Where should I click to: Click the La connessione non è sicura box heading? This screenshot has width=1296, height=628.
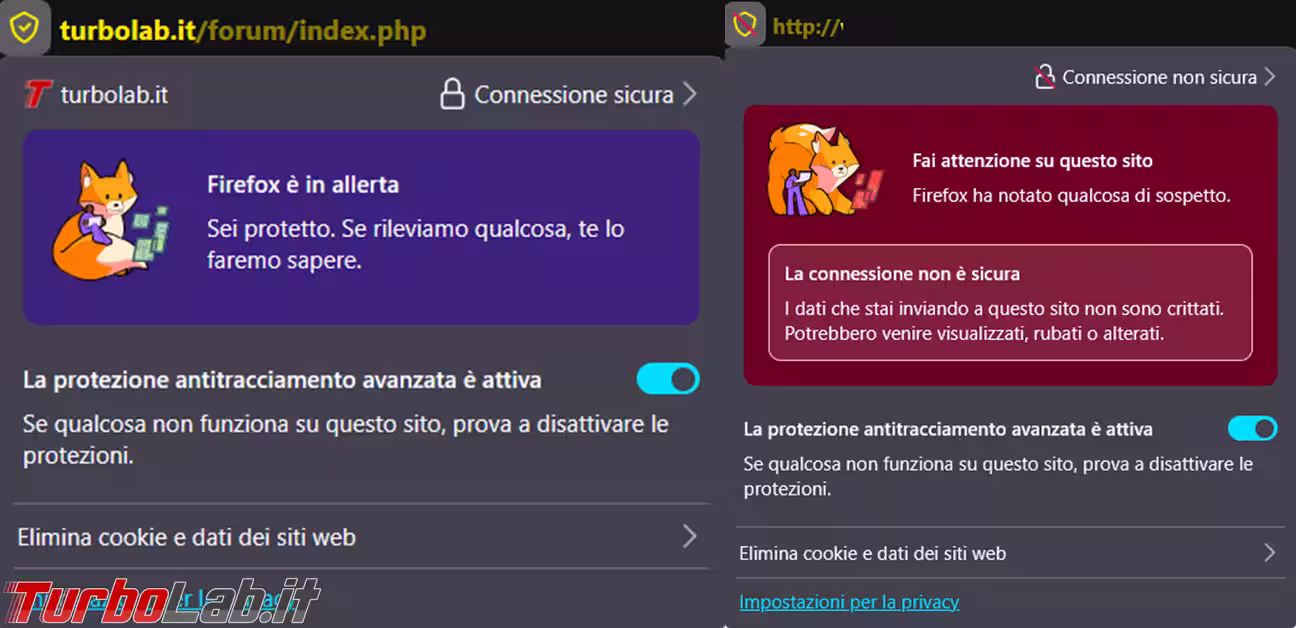902,273
